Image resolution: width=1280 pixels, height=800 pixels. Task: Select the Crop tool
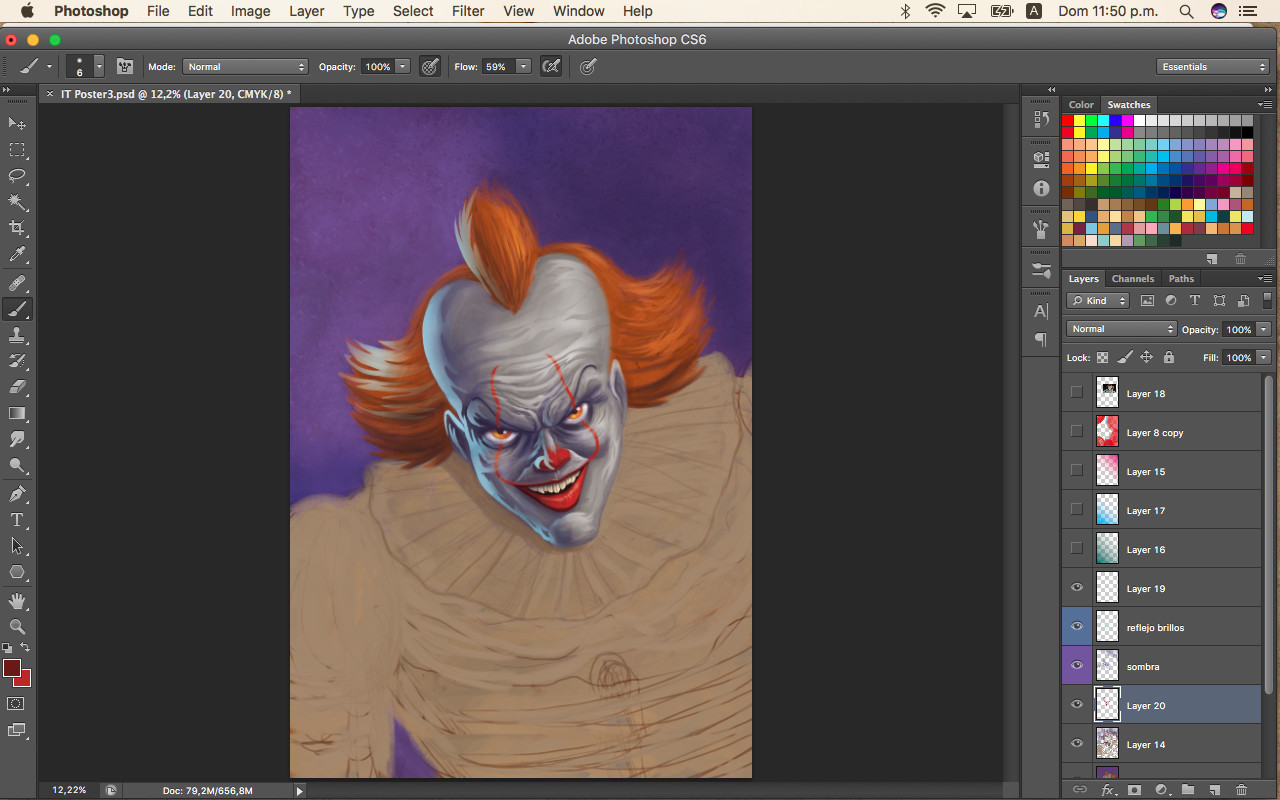pyautogui.click(x=17, y=229)
